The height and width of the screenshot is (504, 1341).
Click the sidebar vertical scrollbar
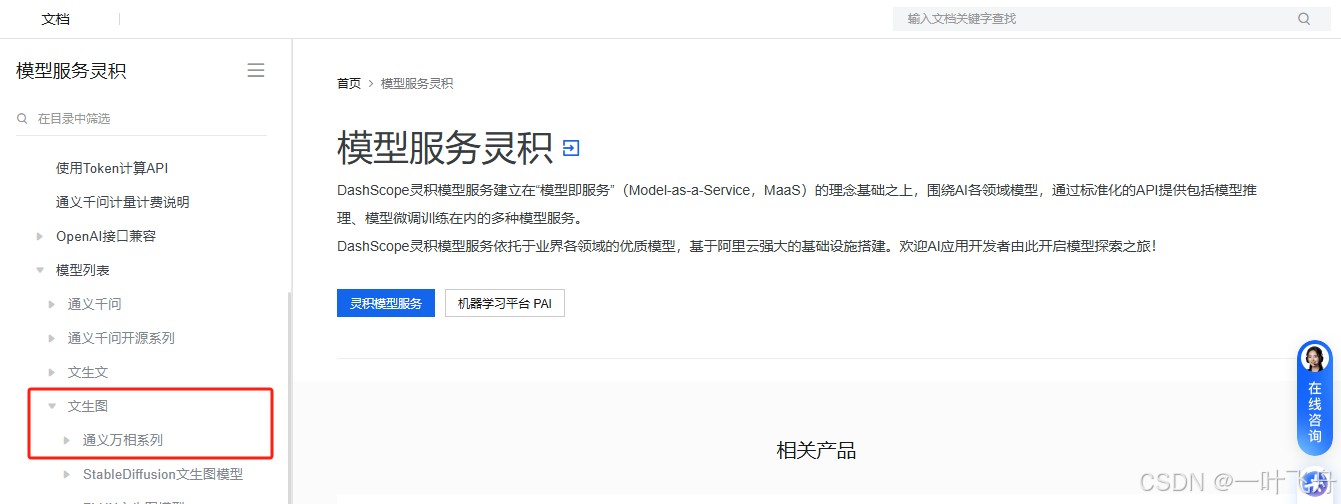pos(290,398)
